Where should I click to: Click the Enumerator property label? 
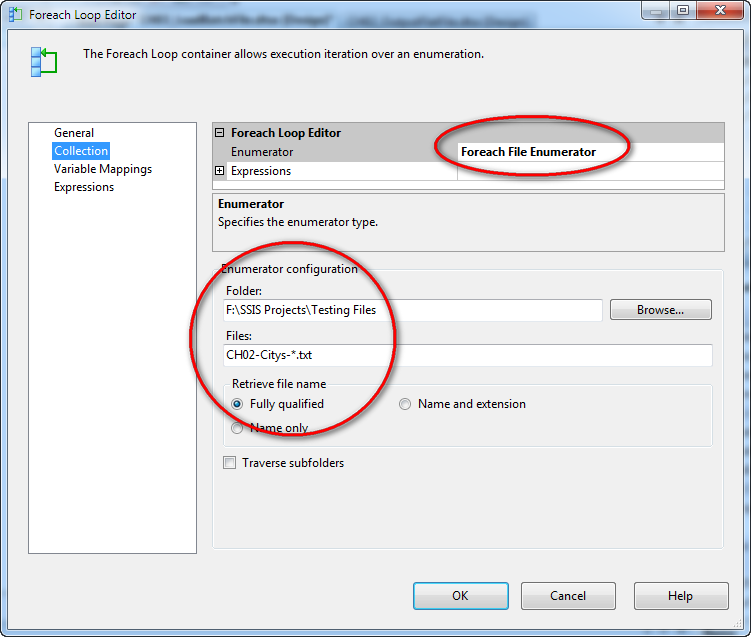pyautogui.click(x=262, y=152)
